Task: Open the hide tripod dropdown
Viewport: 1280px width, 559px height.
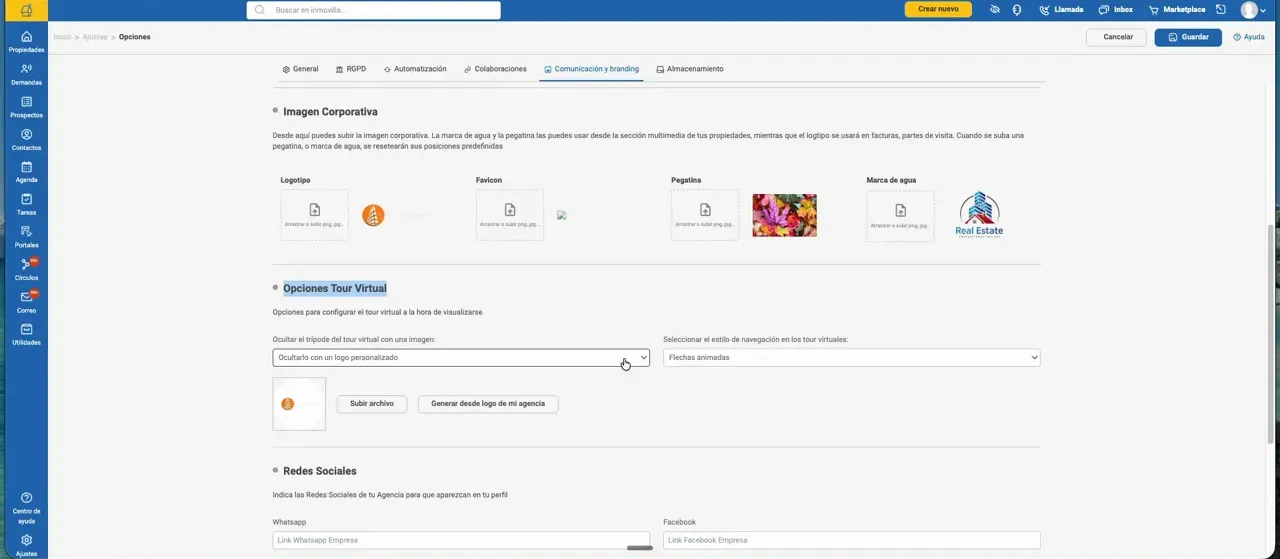Action: [x=461, y=357]
